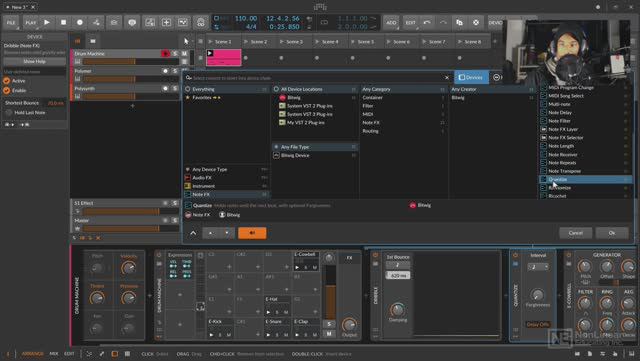This screenshot has width=640, height=361.
Task: Launch Scene 5
Action: [x=353, y=42]
